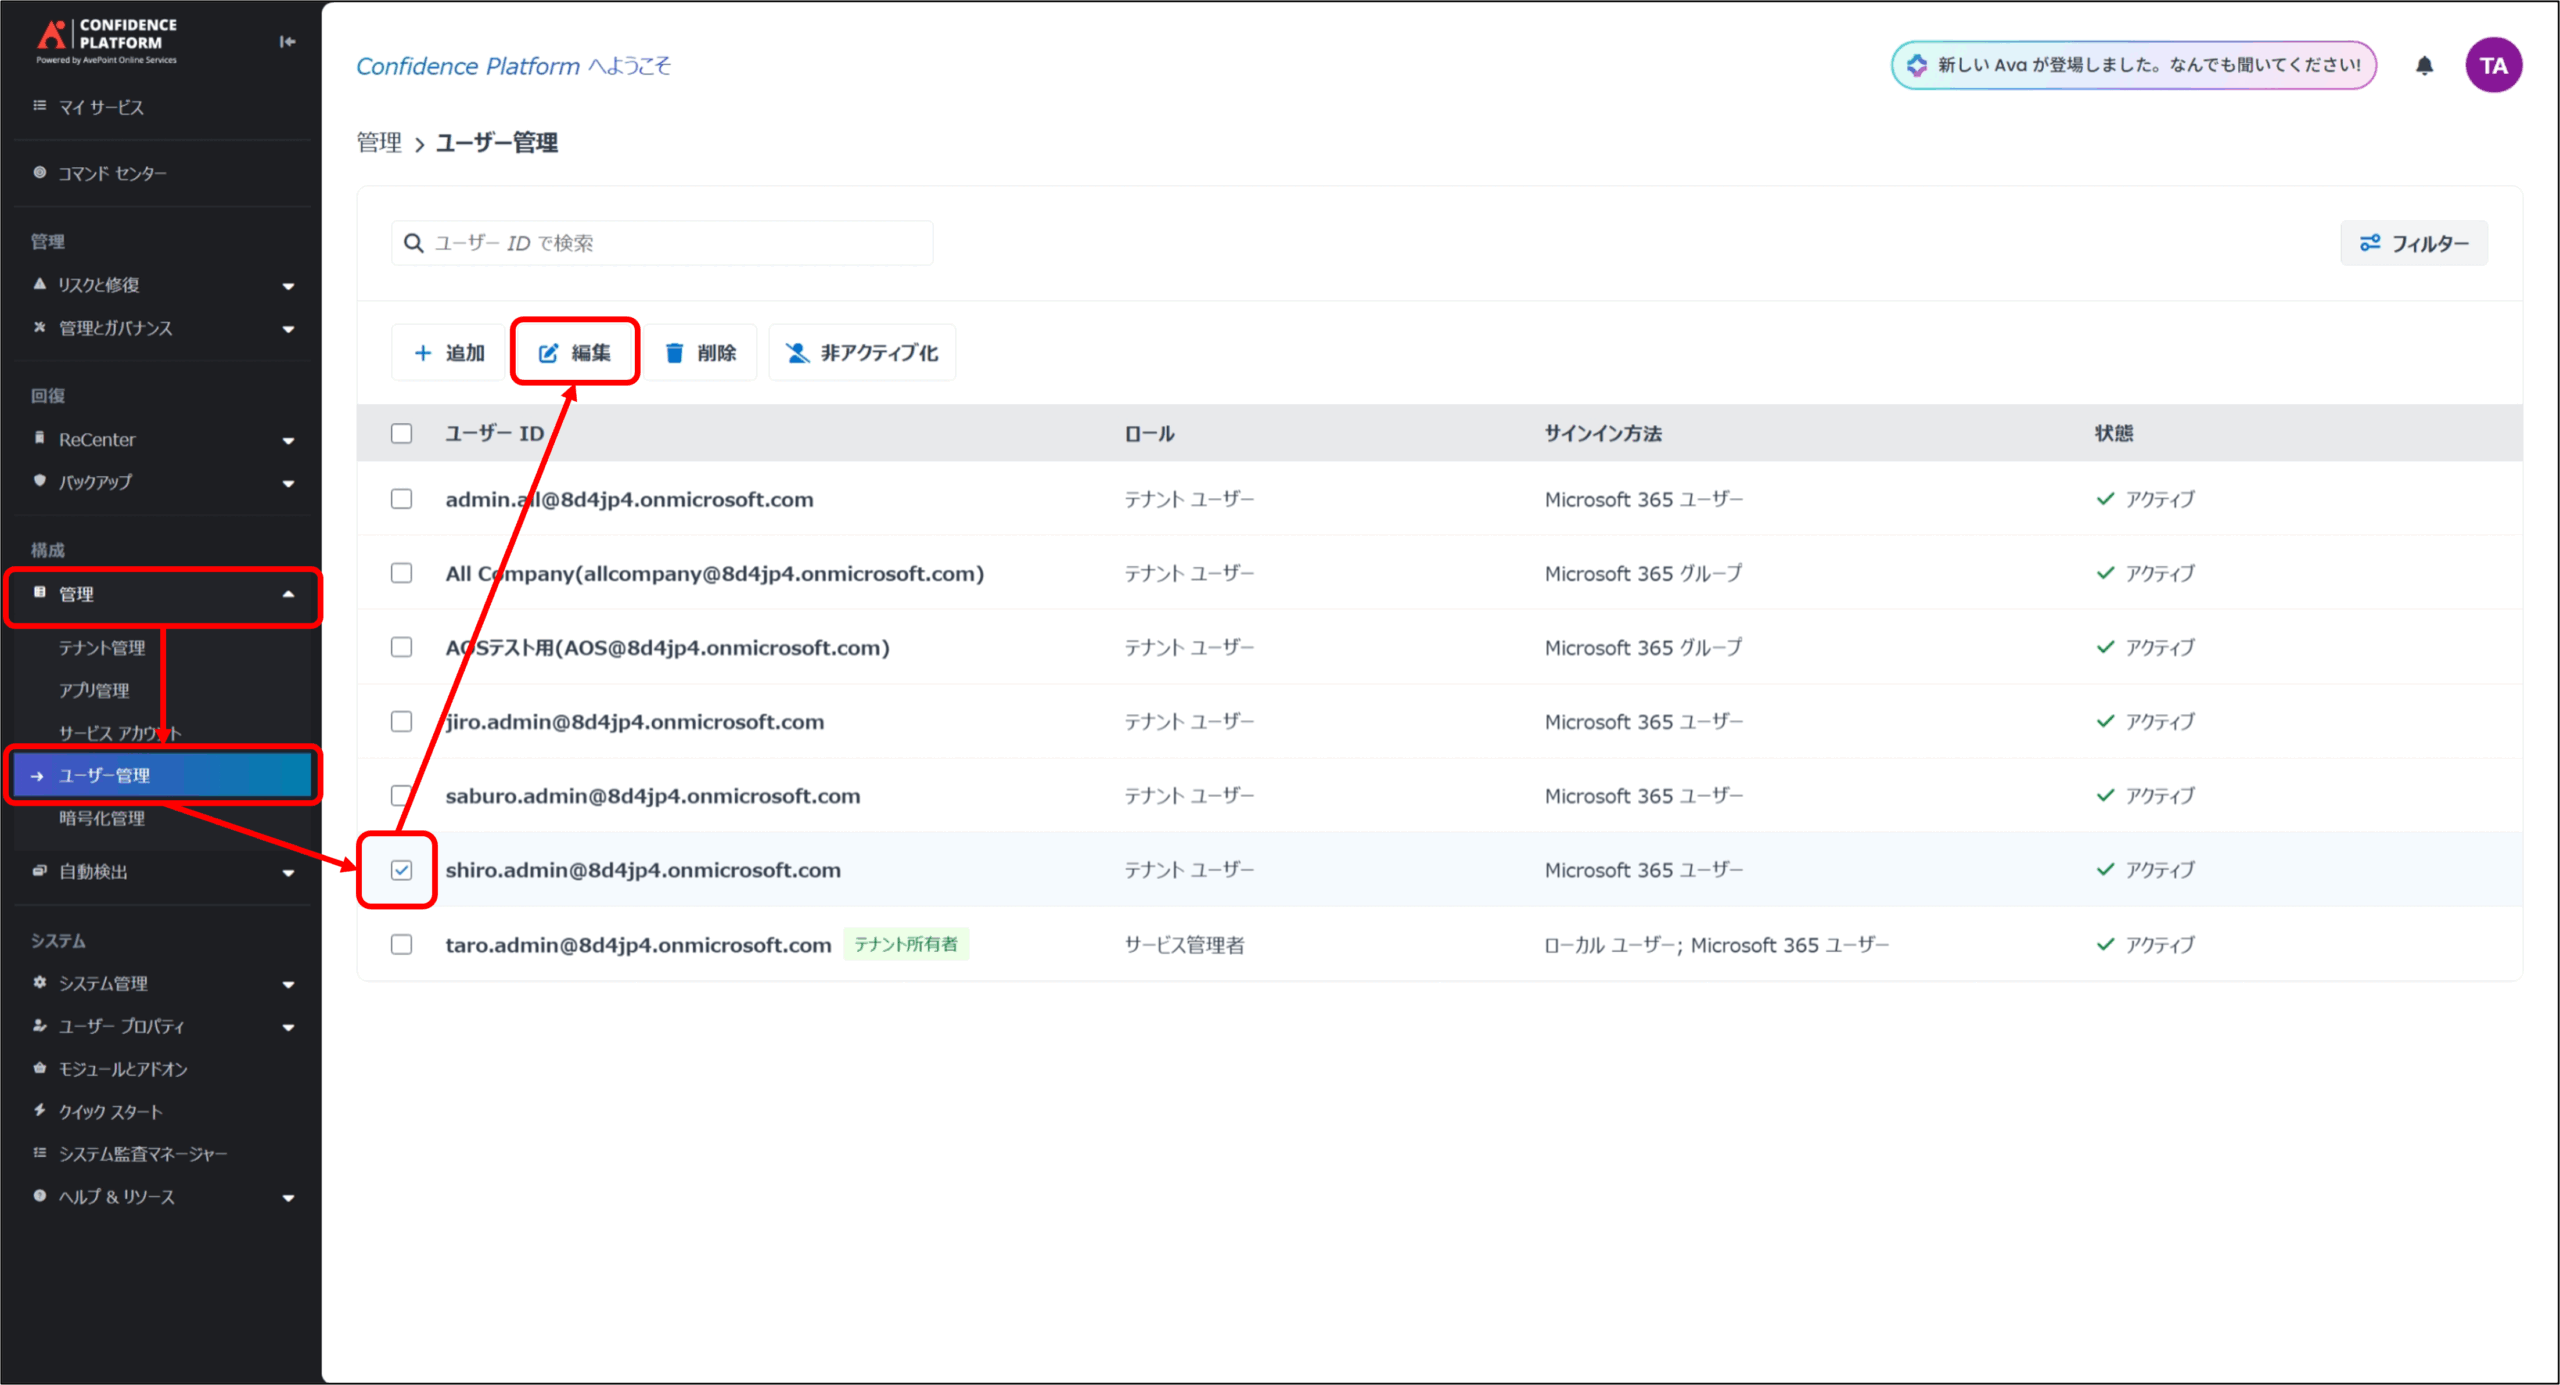Click the deactivate user button (非アクティブ化)
2560x1385 pixels.
862,353
